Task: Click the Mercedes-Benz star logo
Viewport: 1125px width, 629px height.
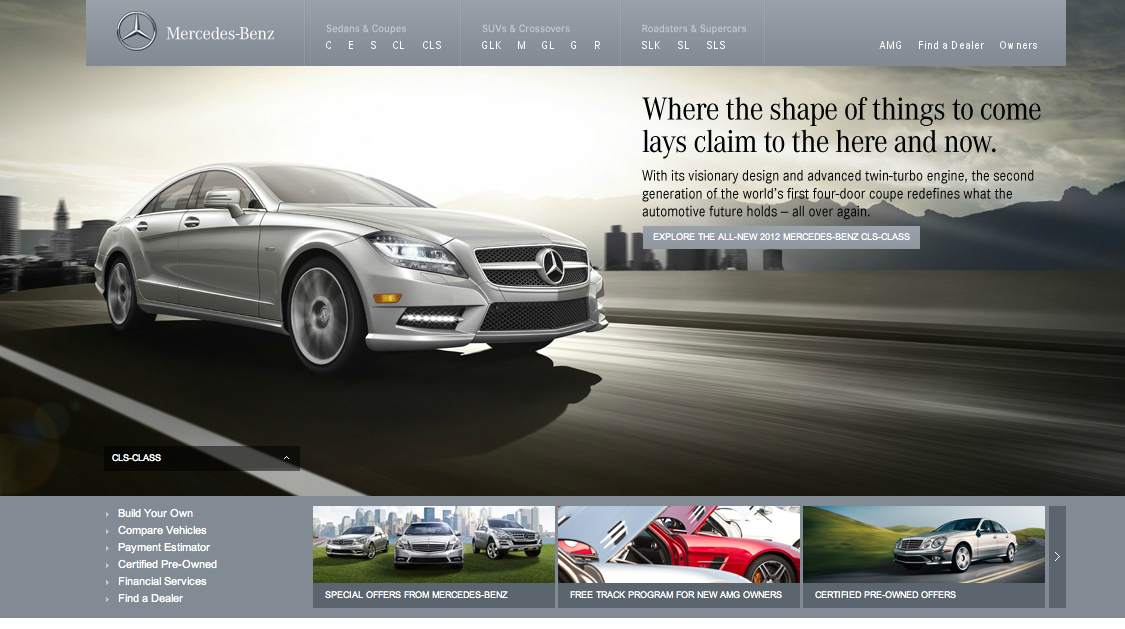Action: 136,32
